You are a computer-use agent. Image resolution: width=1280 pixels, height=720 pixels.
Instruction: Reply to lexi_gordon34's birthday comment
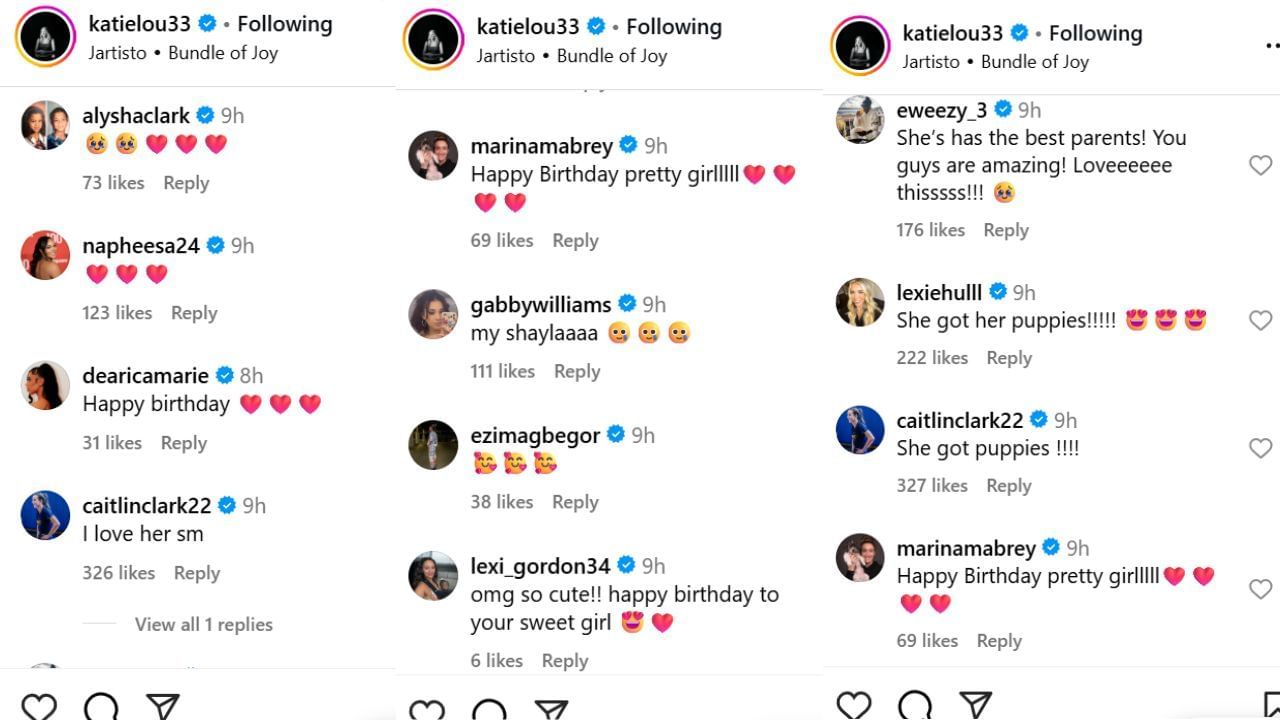[x=565, y=661]
